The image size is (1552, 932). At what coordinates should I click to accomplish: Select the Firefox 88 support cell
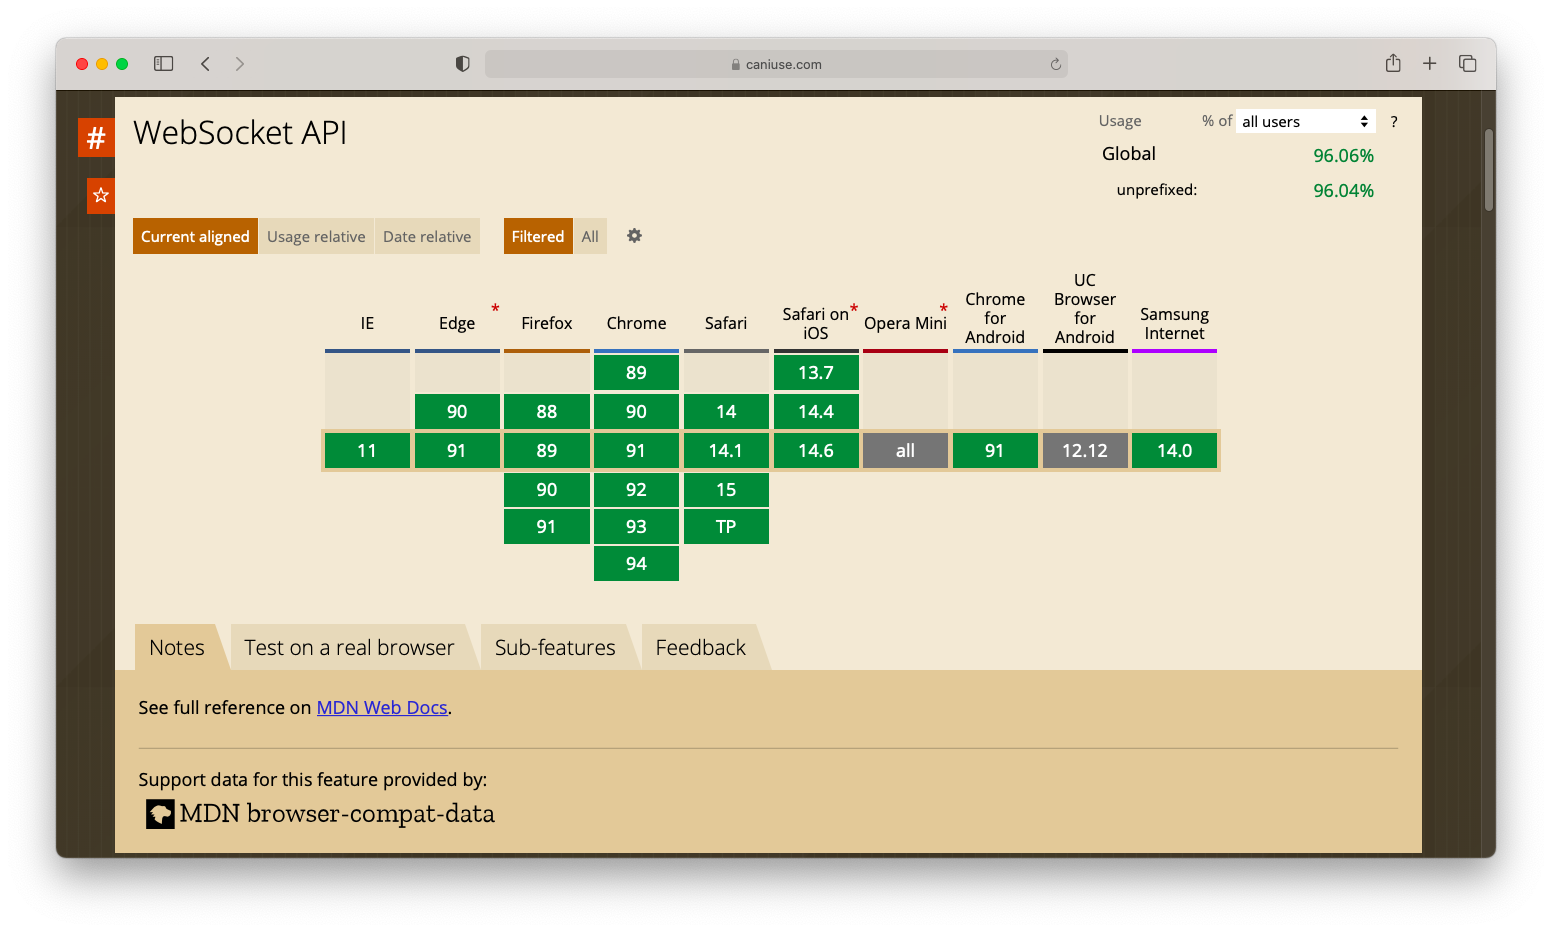tap(547, 411)
